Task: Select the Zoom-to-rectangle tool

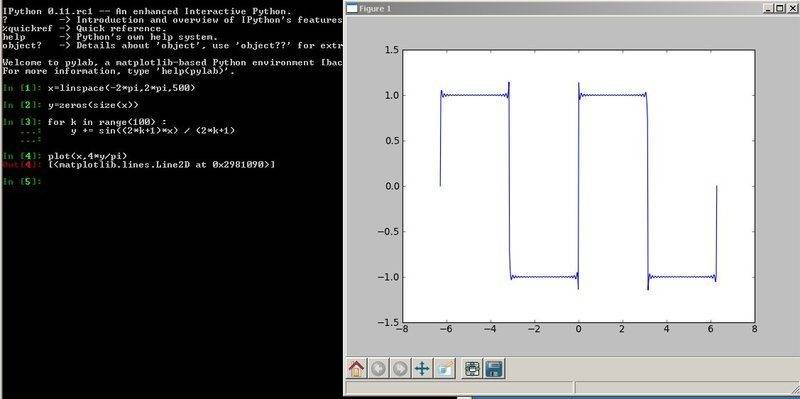Action: tap(444, 368)
